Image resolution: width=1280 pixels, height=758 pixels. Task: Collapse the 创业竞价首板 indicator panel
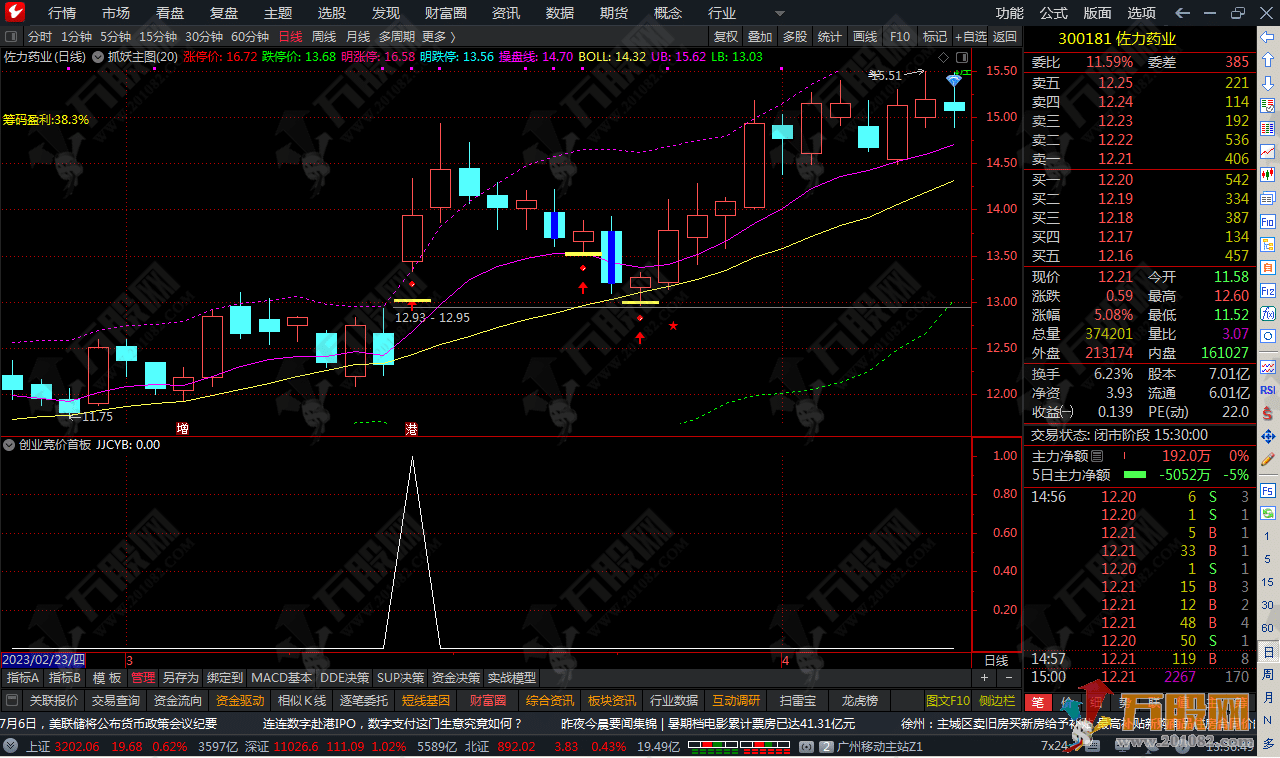(x=10, y=445)
